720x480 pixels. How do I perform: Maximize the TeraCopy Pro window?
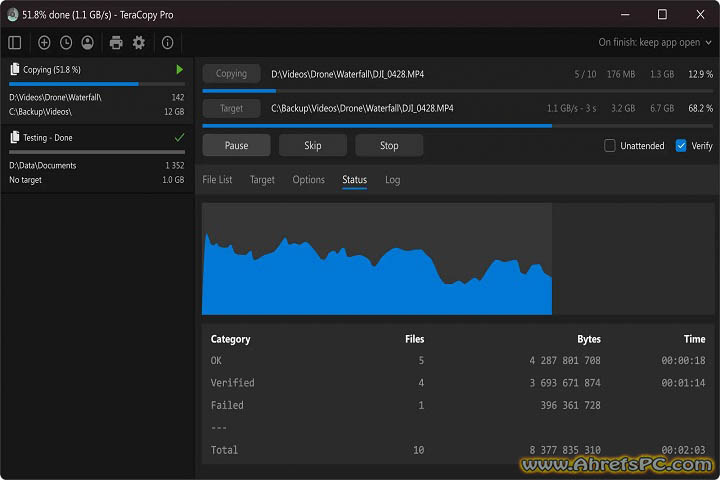662,14
